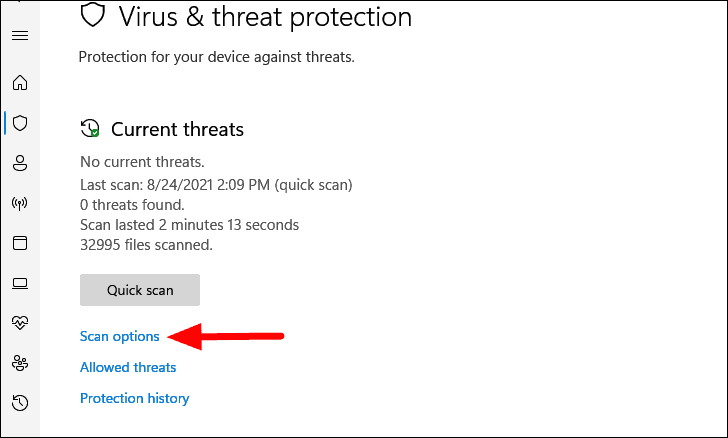This screenshot has width=728, height=438.
Task: Click the large shield icon in page header
Action: (x=92, y=16)
